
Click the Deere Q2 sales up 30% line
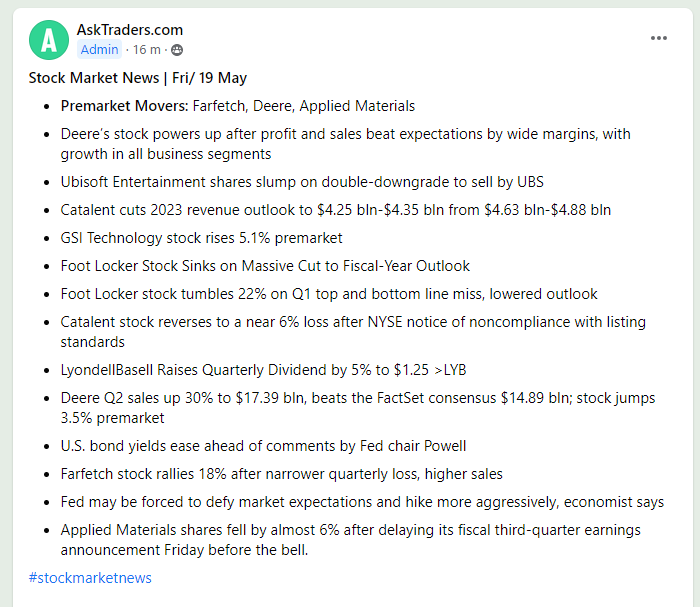point(357,398)
